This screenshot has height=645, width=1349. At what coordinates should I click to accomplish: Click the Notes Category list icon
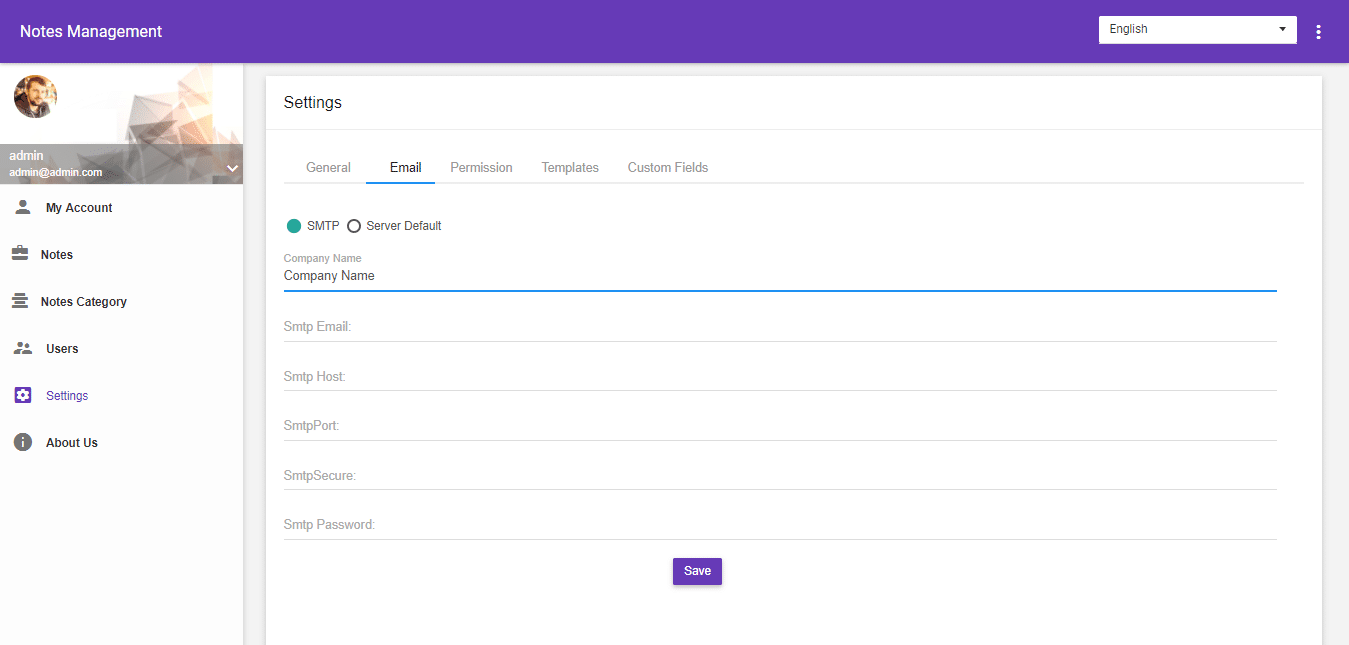[22, 300]
